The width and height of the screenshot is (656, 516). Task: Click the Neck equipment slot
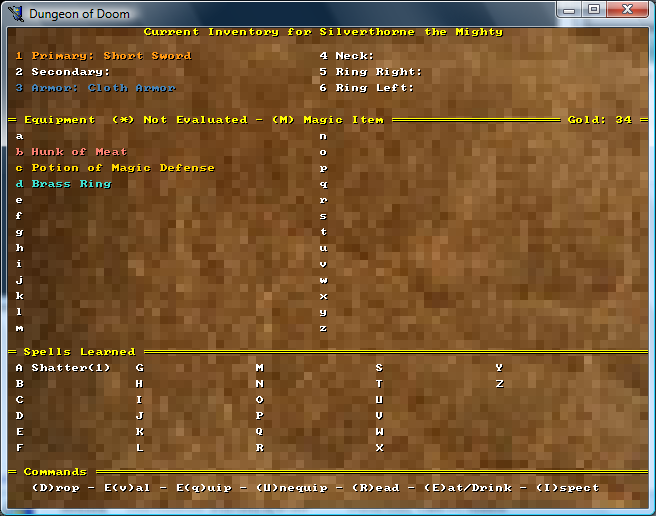click(346, 56)
